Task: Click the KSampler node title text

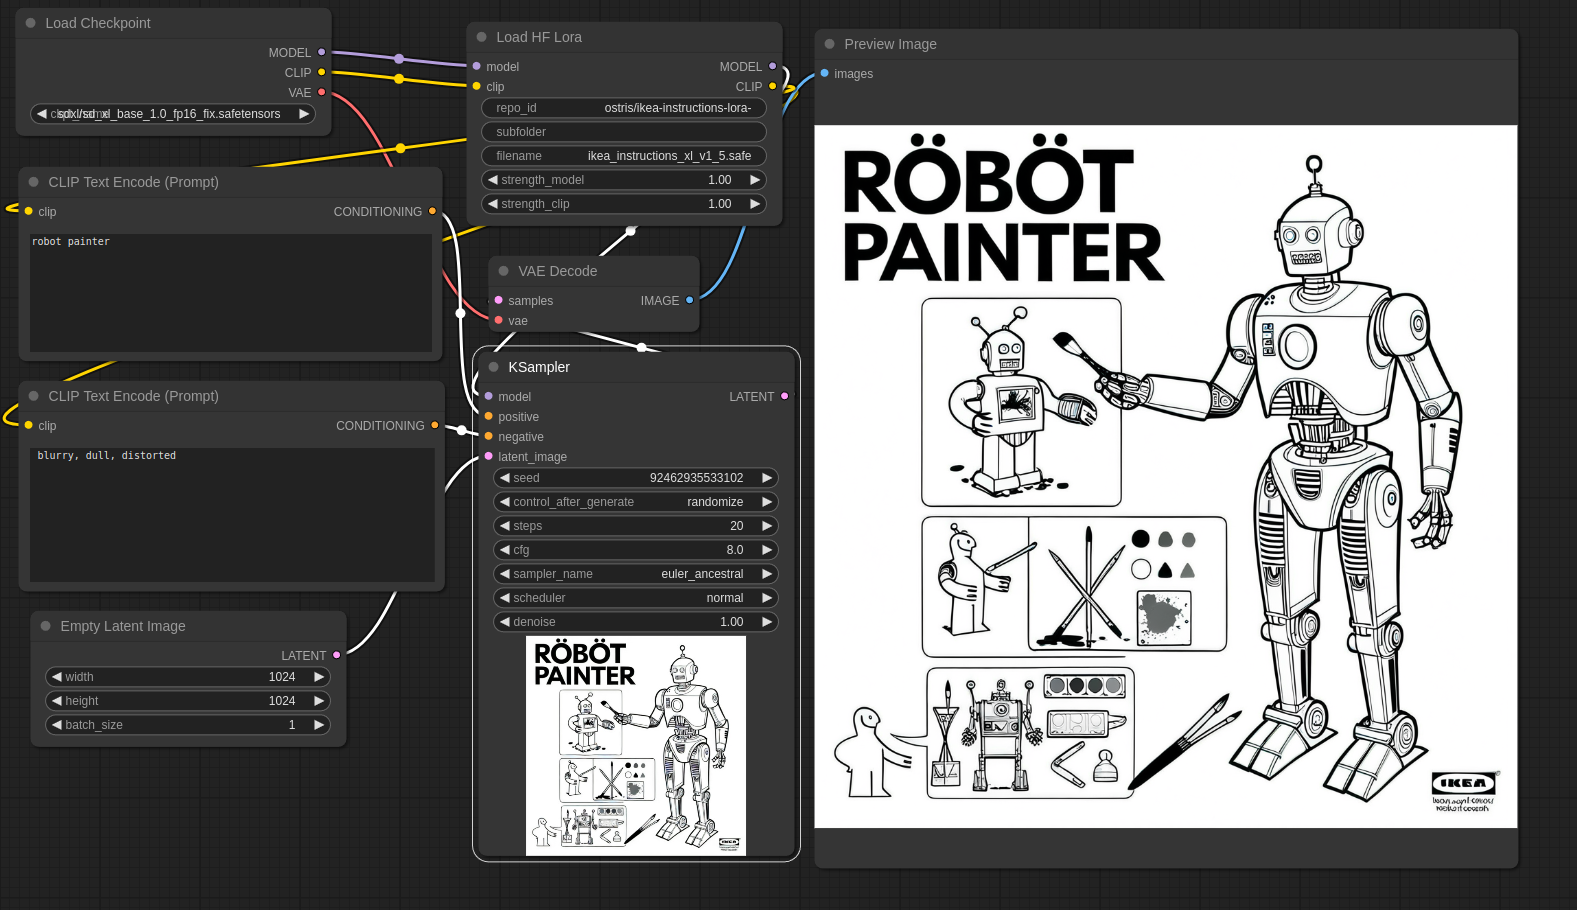Action: point(539,367)
